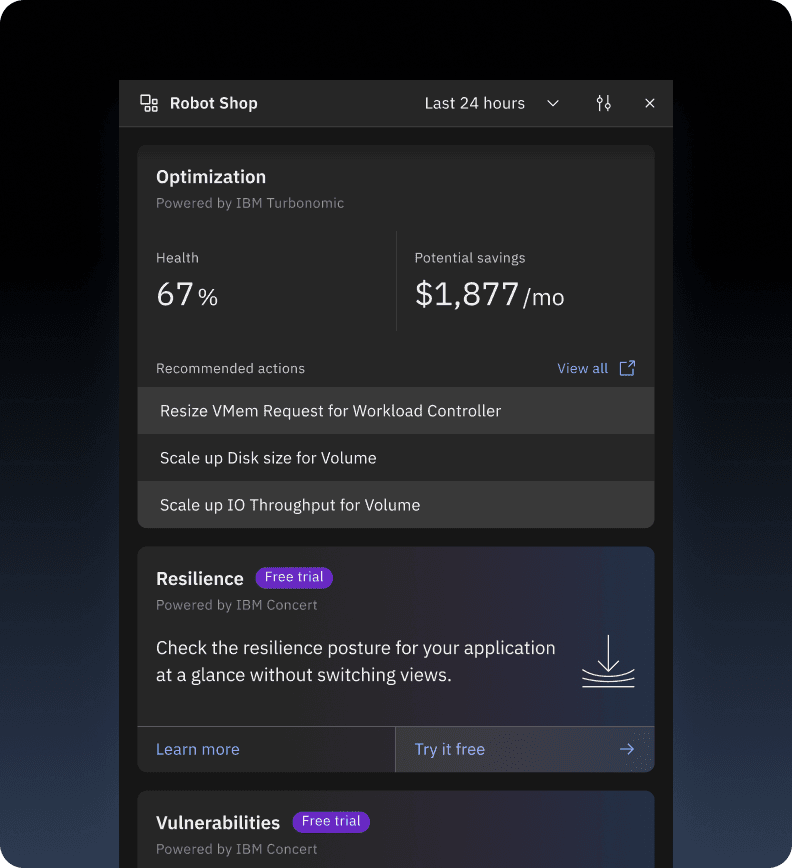The width and height of the screenshot is (792, 868).
Task: Click the Health 67% metric
Action: [x=187, y=295]
